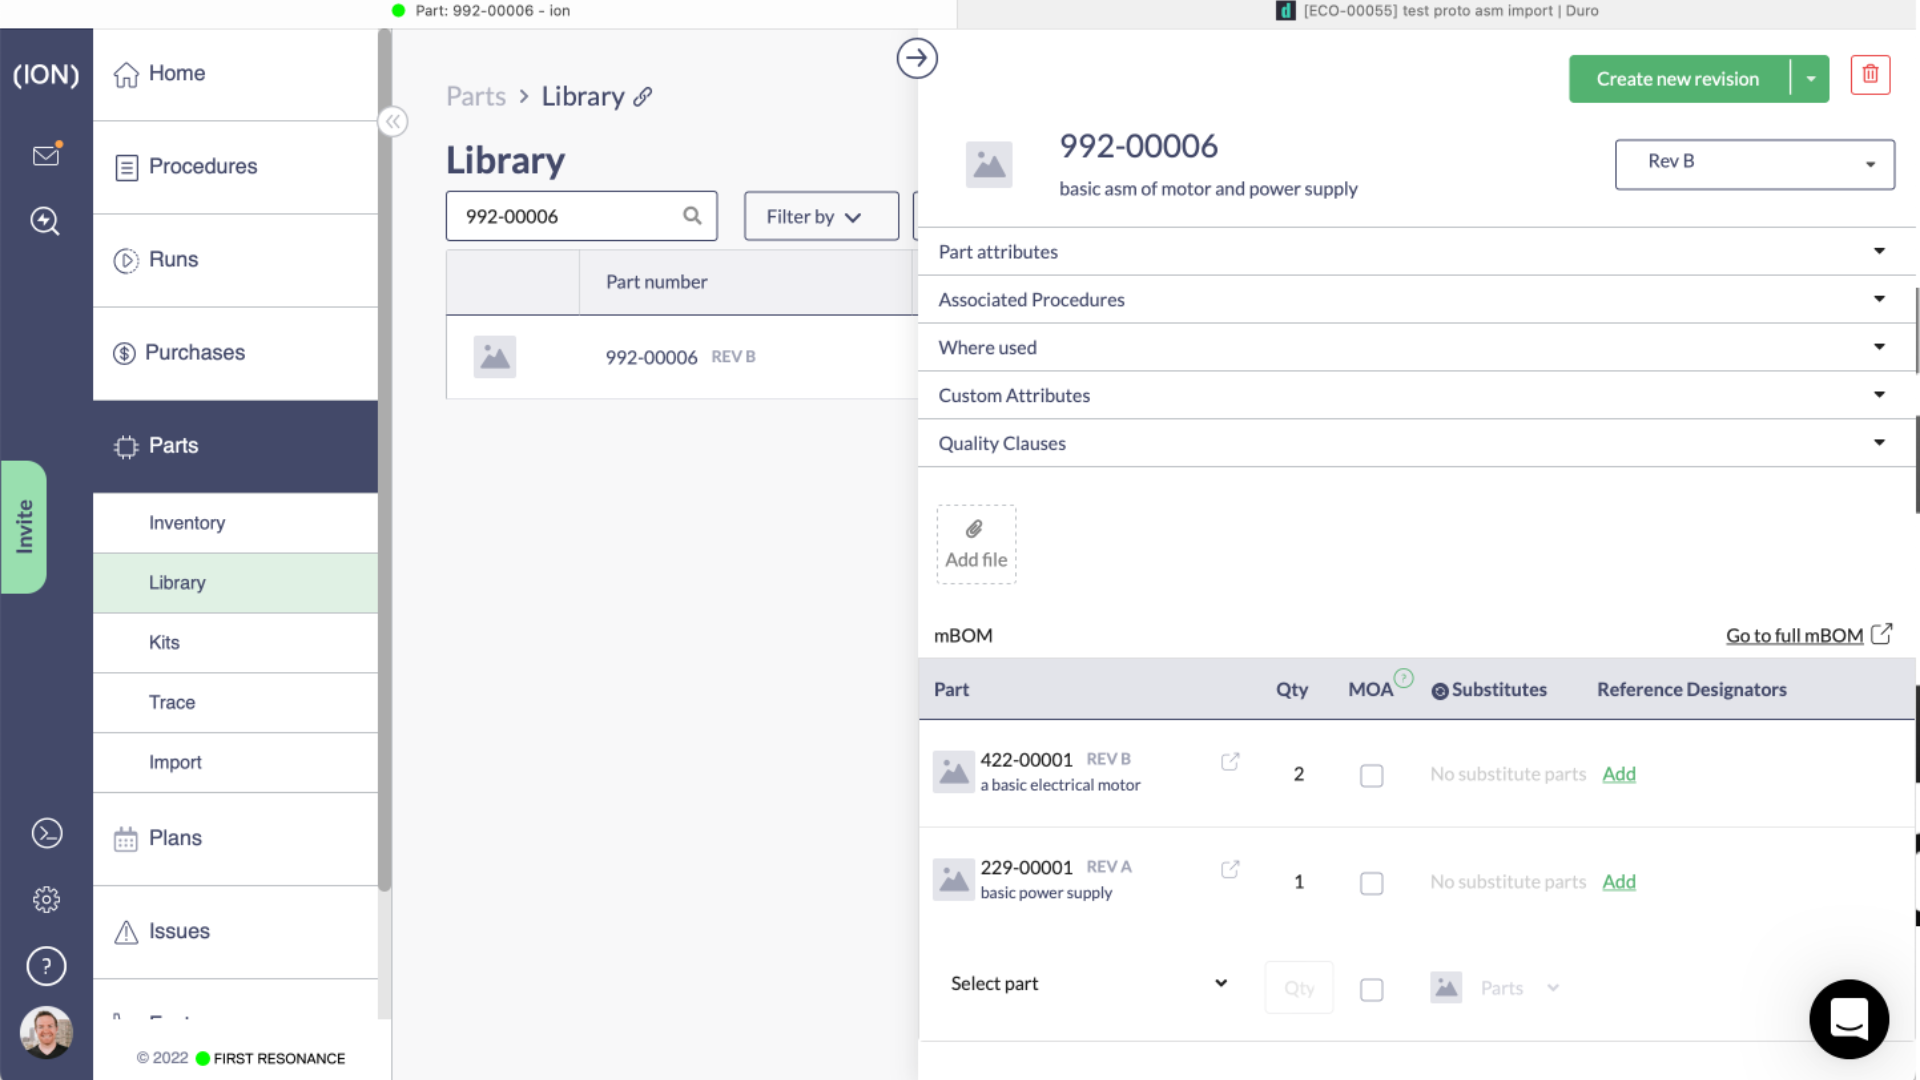Click the mail inbox icon in sidebar
The image size is (1920, 1080).
click(x=46, y=155)
